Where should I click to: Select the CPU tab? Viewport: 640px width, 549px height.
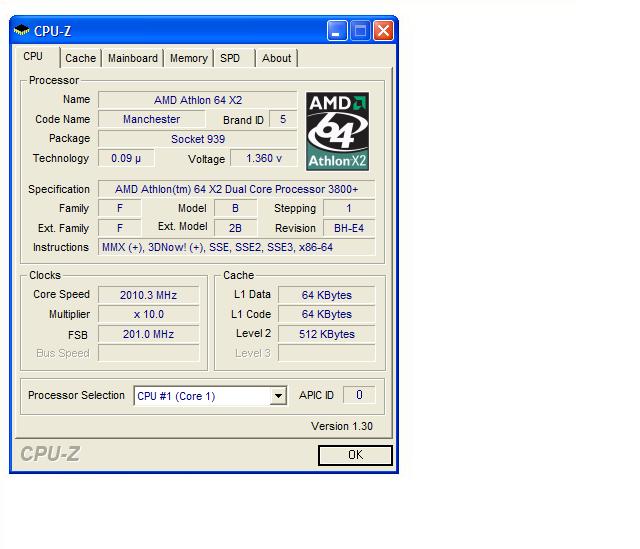point(36,56)
